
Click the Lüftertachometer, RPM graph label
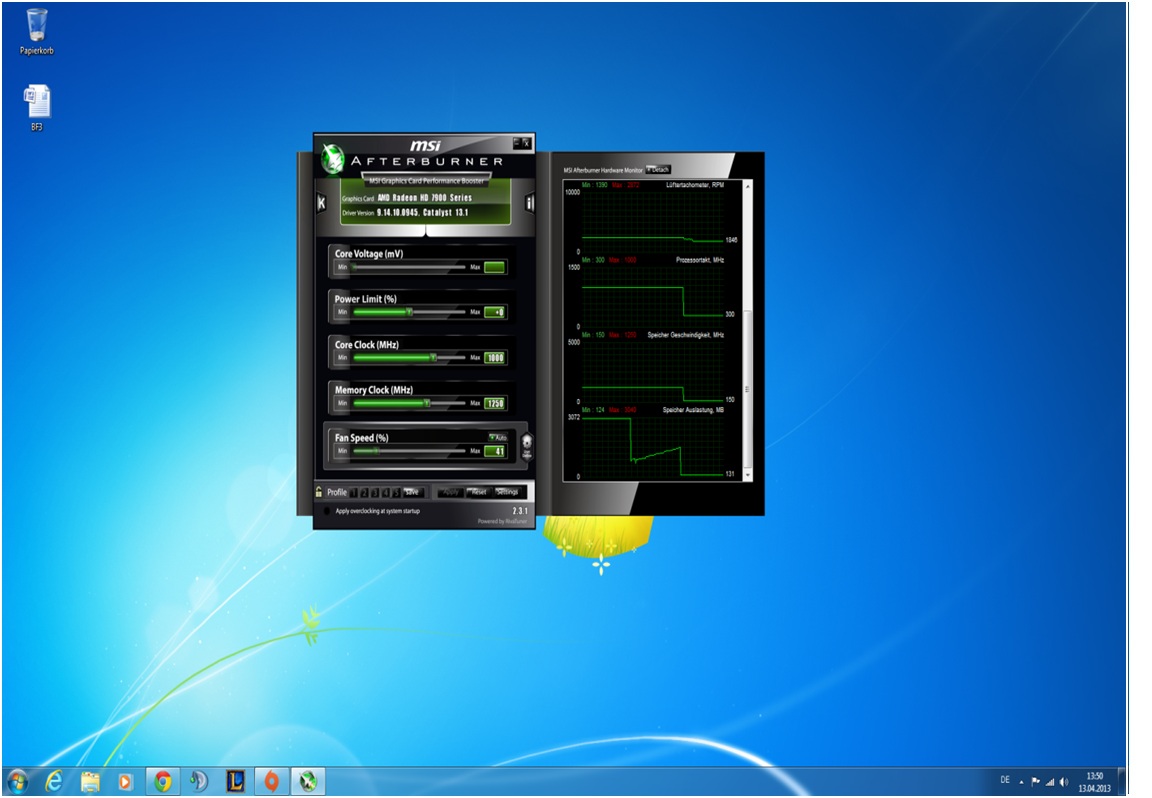click(695, 185)
